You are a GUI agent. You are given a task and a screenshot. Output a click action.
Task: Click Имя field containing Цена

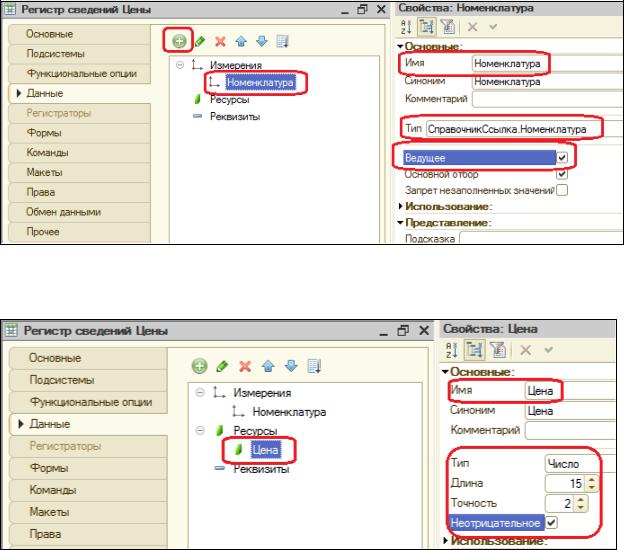coord(571,391)
